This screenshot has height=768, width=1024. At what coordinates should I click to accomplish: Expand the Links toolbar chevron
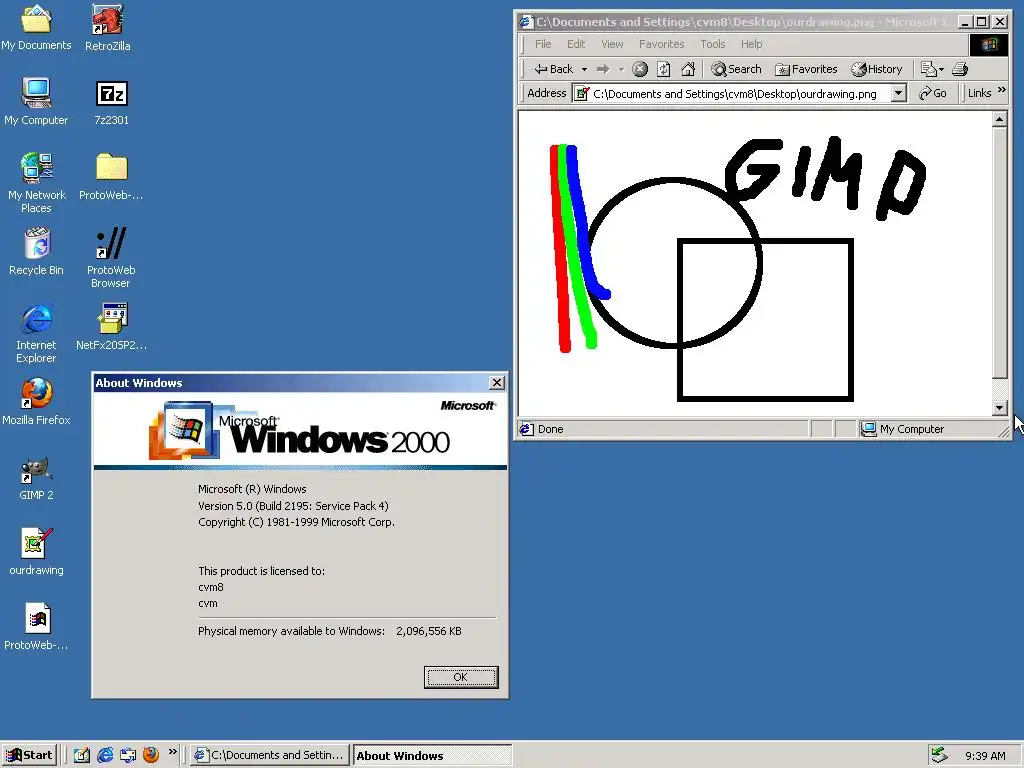pos(1002,90)
